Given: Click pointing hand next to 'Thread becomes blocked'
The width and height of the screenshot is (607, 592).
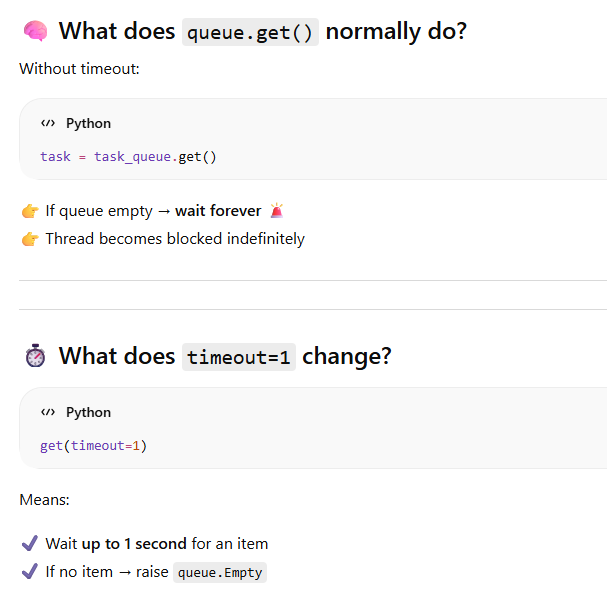Looking at the screenshot, I should (x=30, y=239).
